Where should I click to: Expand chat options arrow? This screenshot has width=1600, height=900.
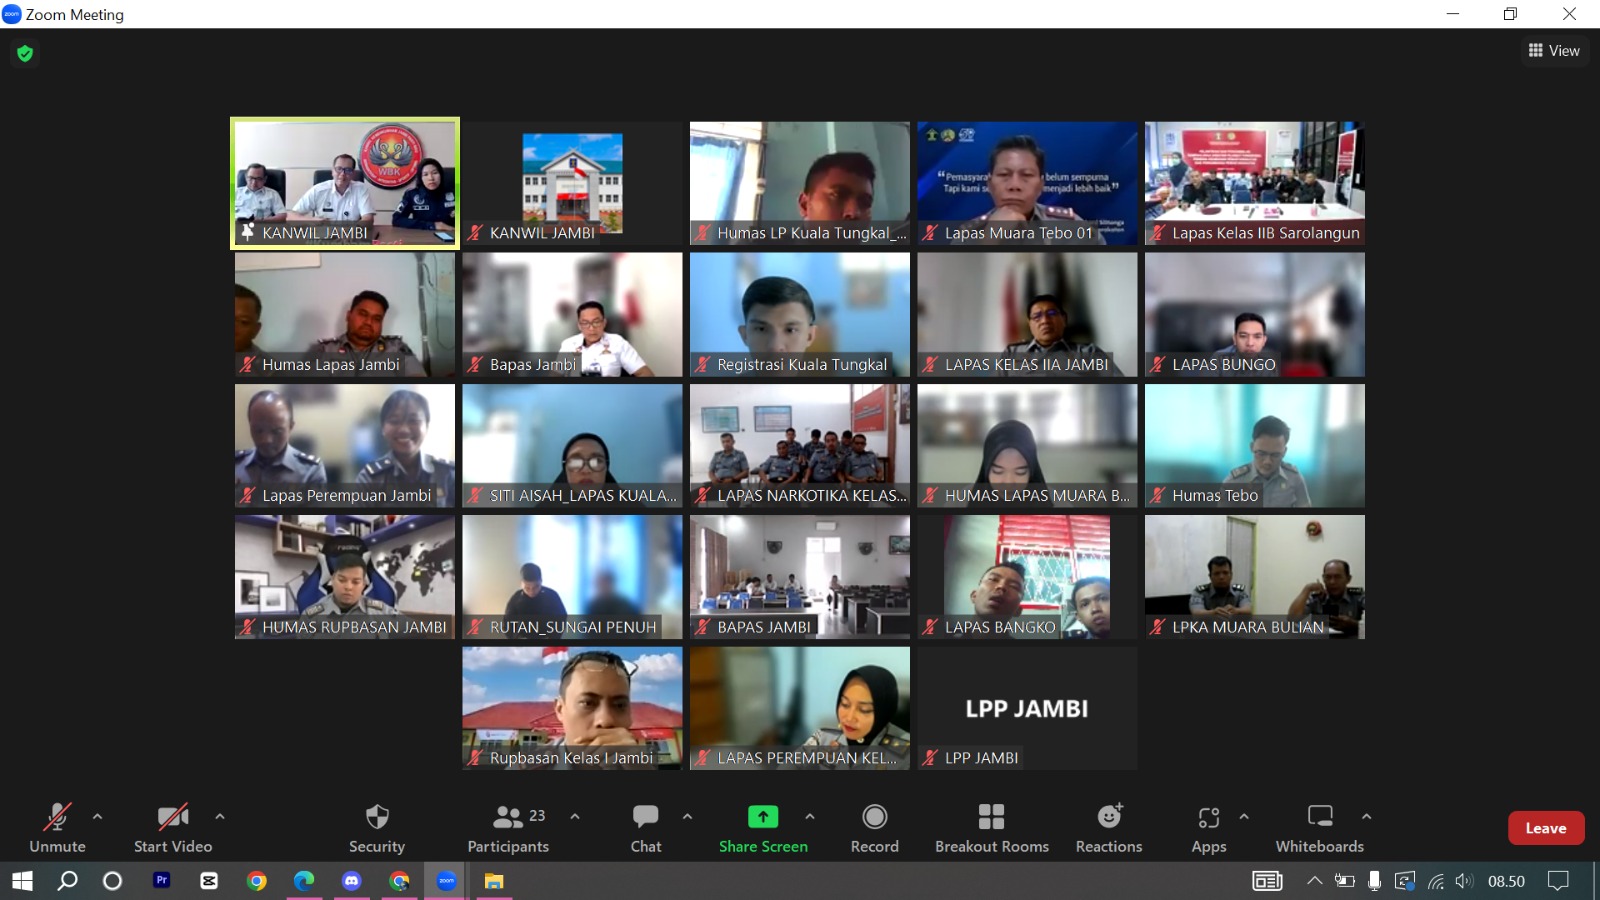point(687,816)
